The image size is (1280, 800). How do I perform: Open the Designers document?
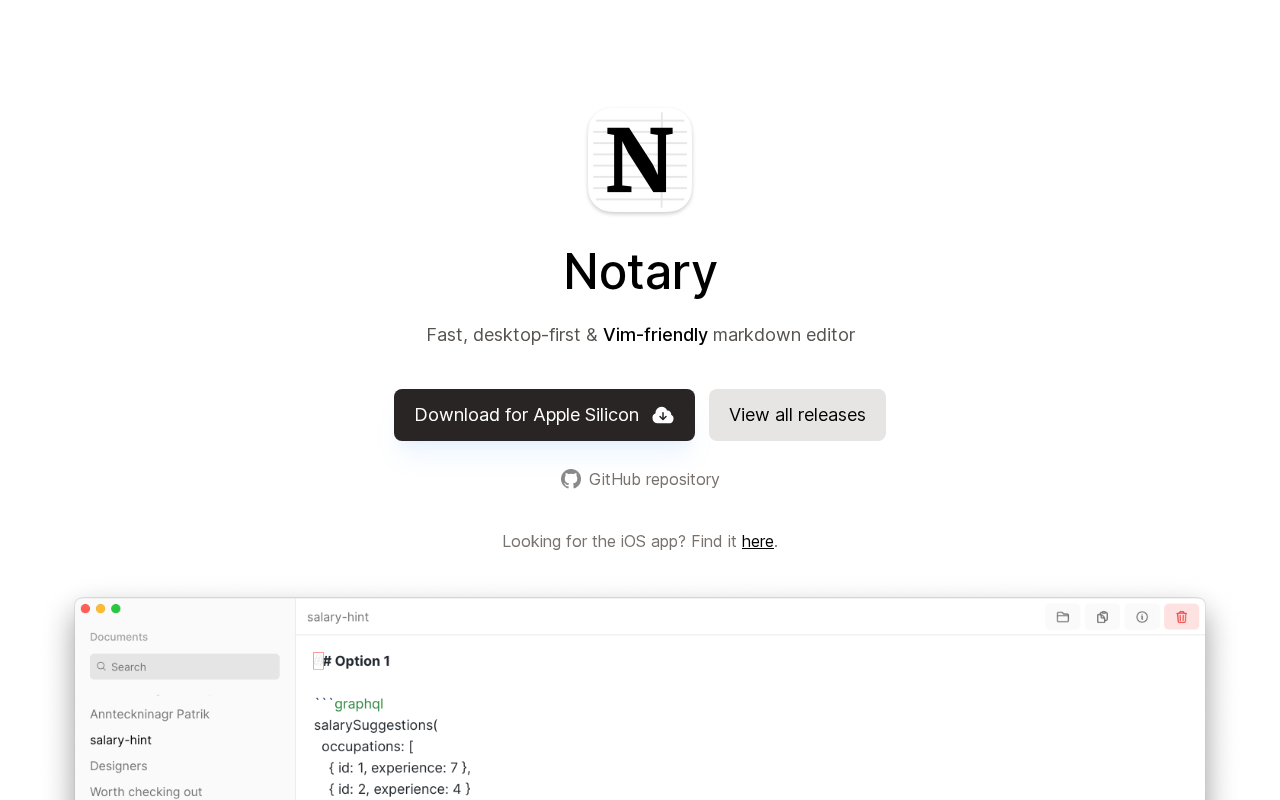point(119,766)
